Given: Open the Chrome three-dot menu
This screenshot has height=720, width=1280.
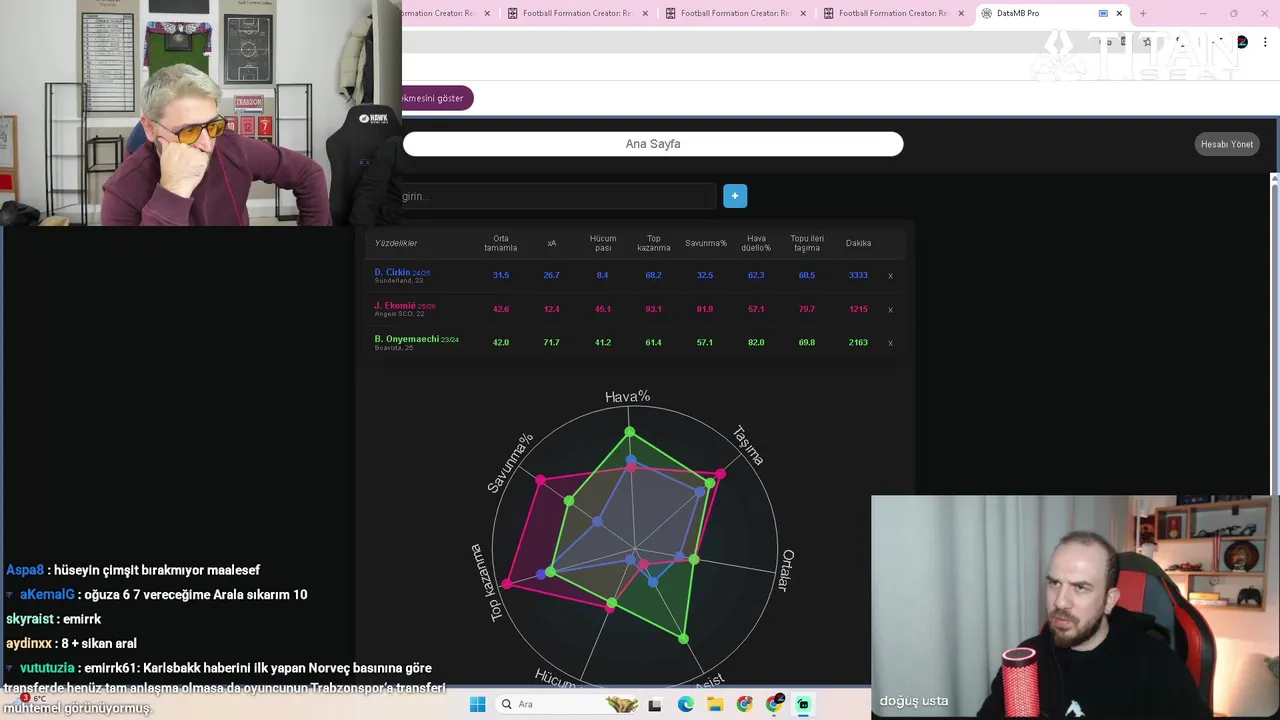Looking at the screenshot, I should click(x=1266, y=42).
